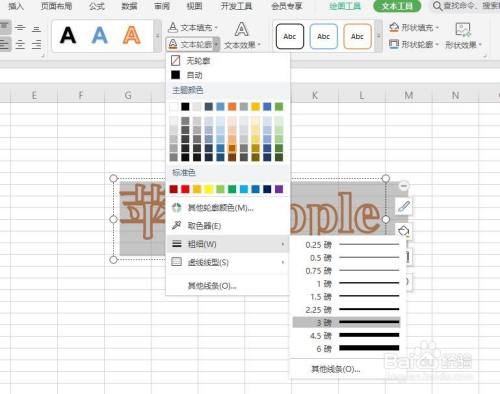Select the blue A text style preset

tap(100, 35)
